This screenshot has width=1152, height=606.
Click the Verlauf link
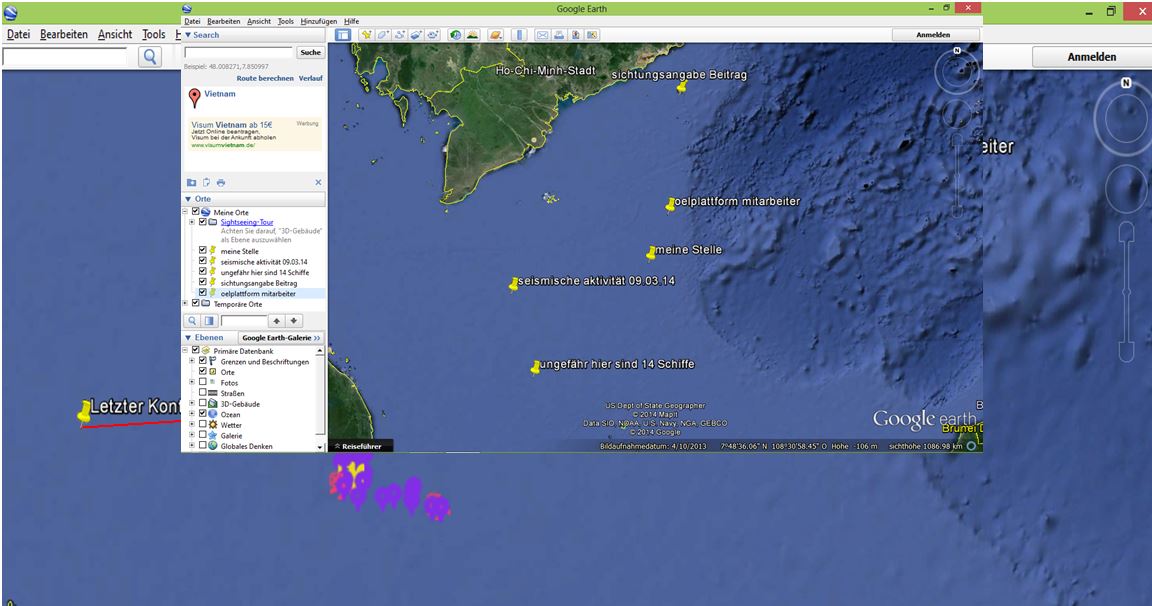coord(310,78)
